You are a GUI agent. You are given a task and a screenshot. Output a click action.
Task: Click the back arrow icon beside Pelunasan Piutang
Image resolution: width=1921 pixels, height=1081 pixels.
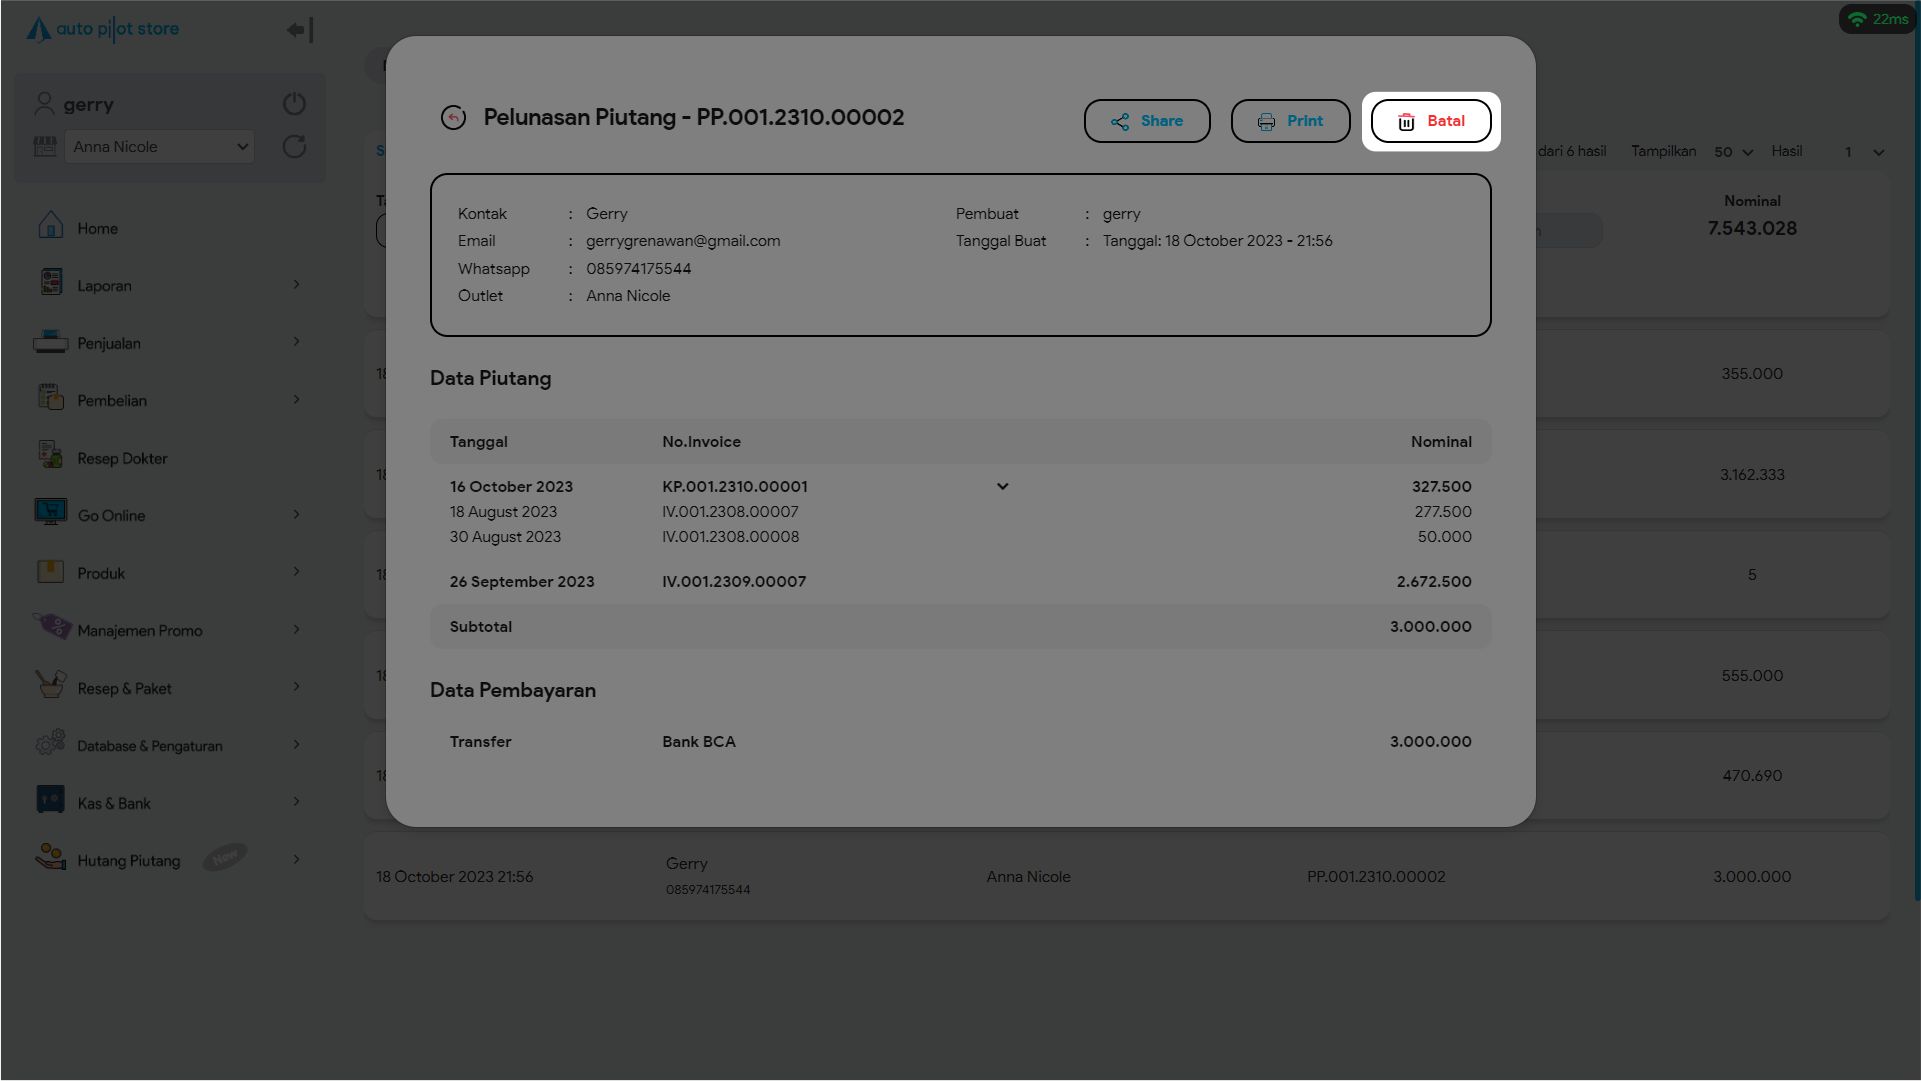coord(453,118)
